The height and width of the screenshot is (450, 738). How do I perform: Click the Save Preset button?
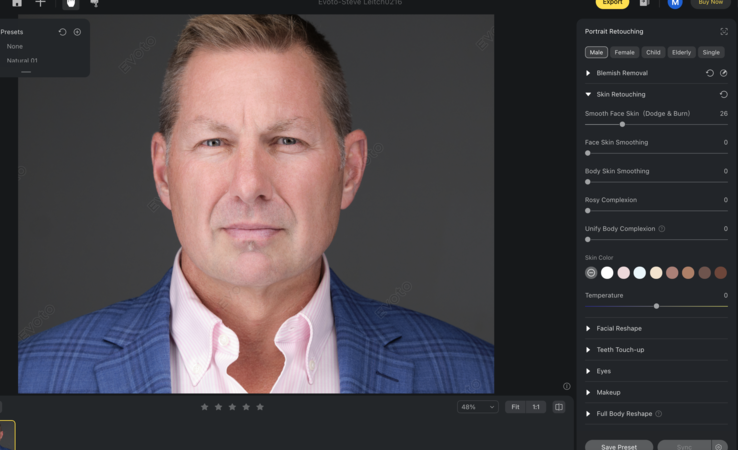[x=618, y=446]
